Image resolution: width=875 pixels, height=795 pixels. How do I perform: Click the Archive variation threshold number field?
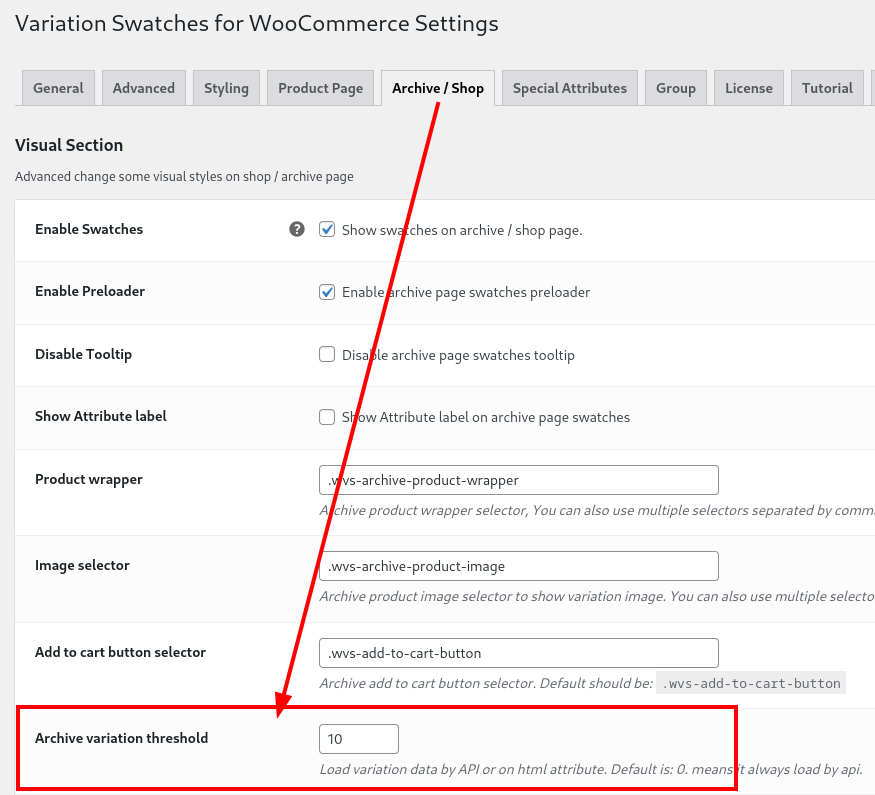point(359,739)
